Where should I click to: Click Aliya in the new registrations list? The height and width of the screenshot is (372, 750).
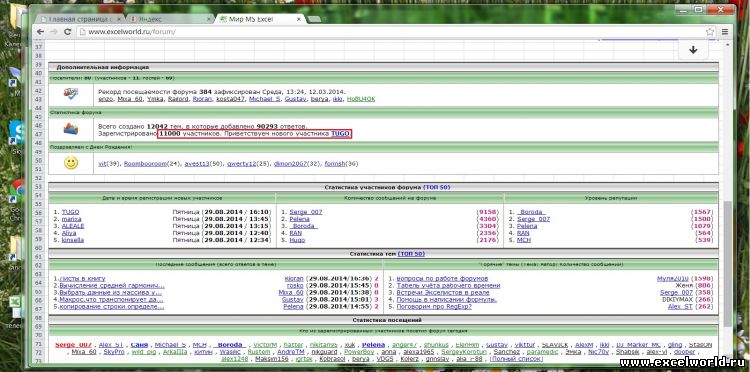(69, 233)
